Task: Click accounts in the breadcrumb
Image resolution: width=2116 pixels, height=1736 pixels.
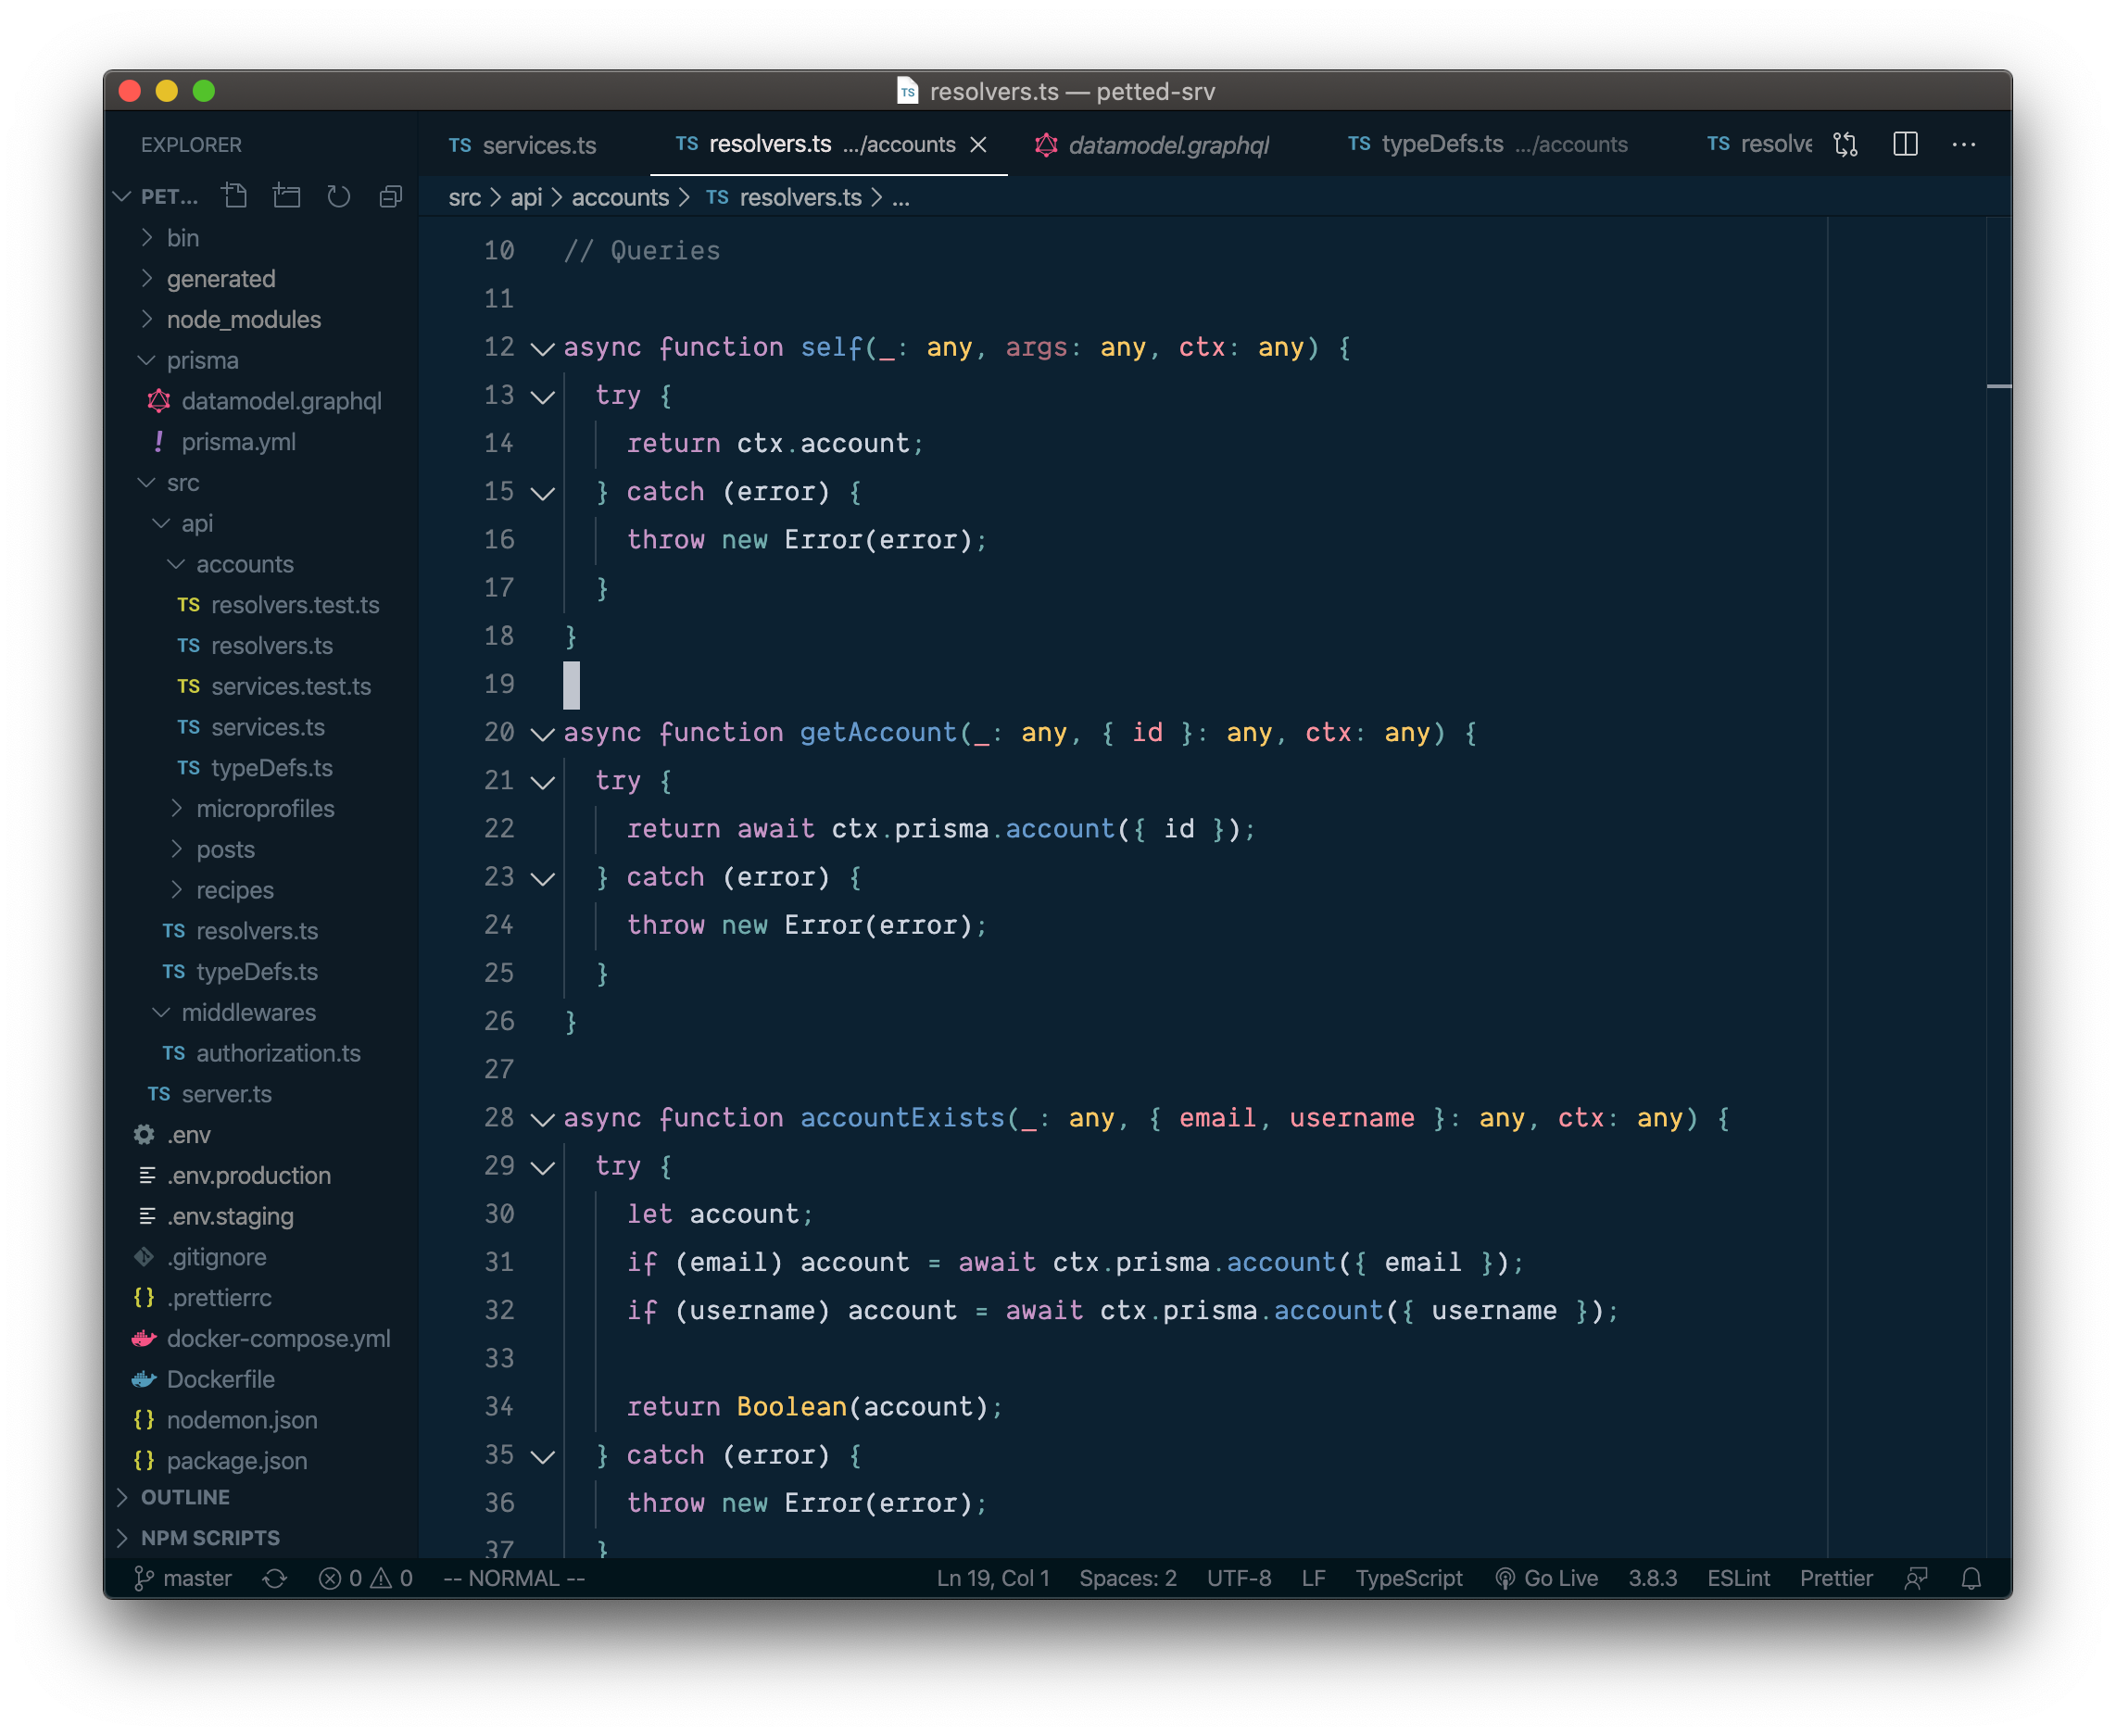Action: [x=620, y=198]
